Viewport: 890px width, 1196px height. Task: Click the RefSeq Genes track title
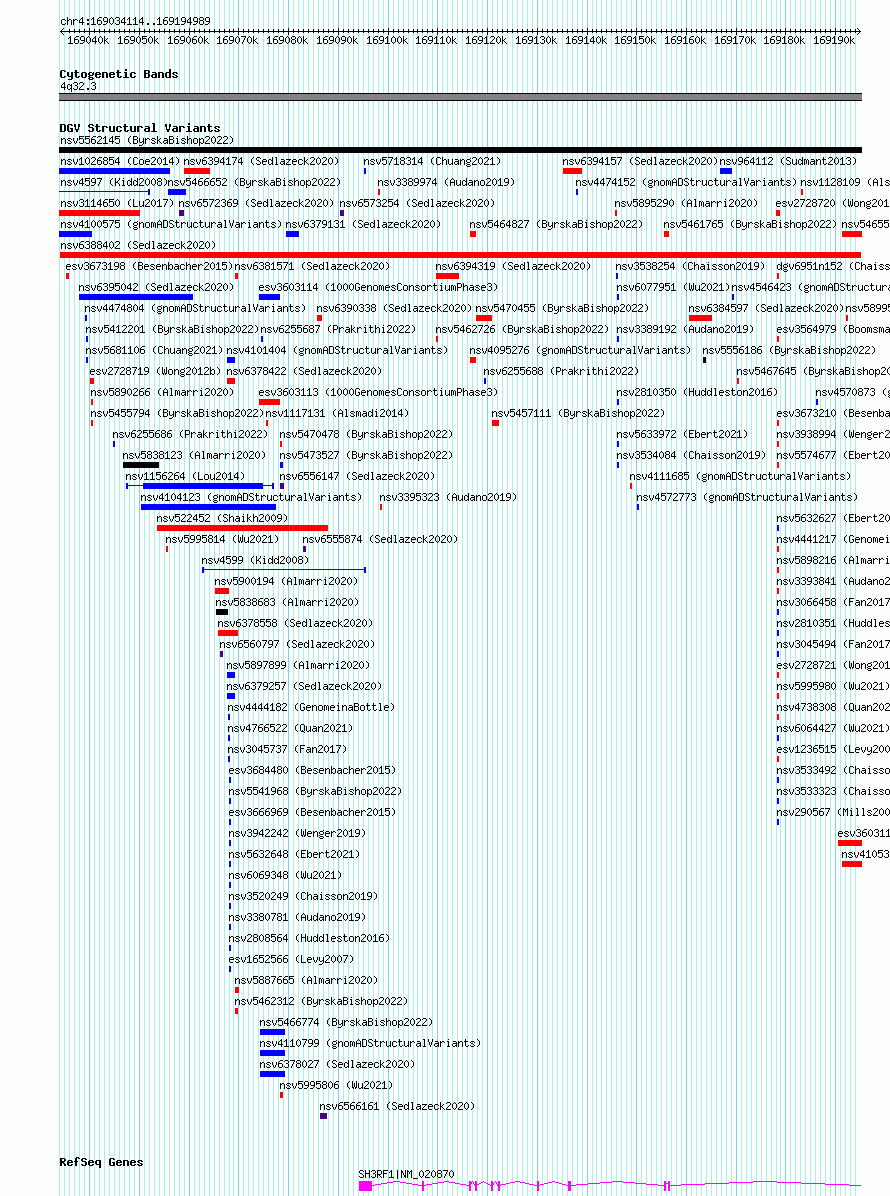(101, 1162)
